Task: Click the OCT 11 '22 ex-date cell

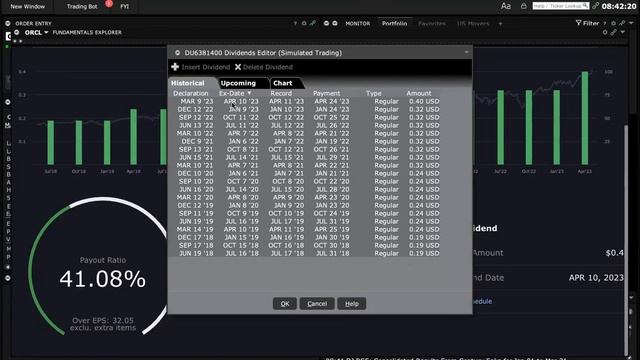Action: point(241,117)
